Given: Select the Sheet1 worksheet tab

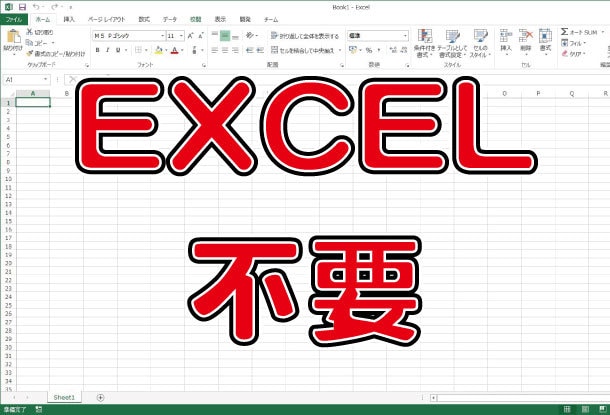Looking at the screenshot, I should coord(64,397).
